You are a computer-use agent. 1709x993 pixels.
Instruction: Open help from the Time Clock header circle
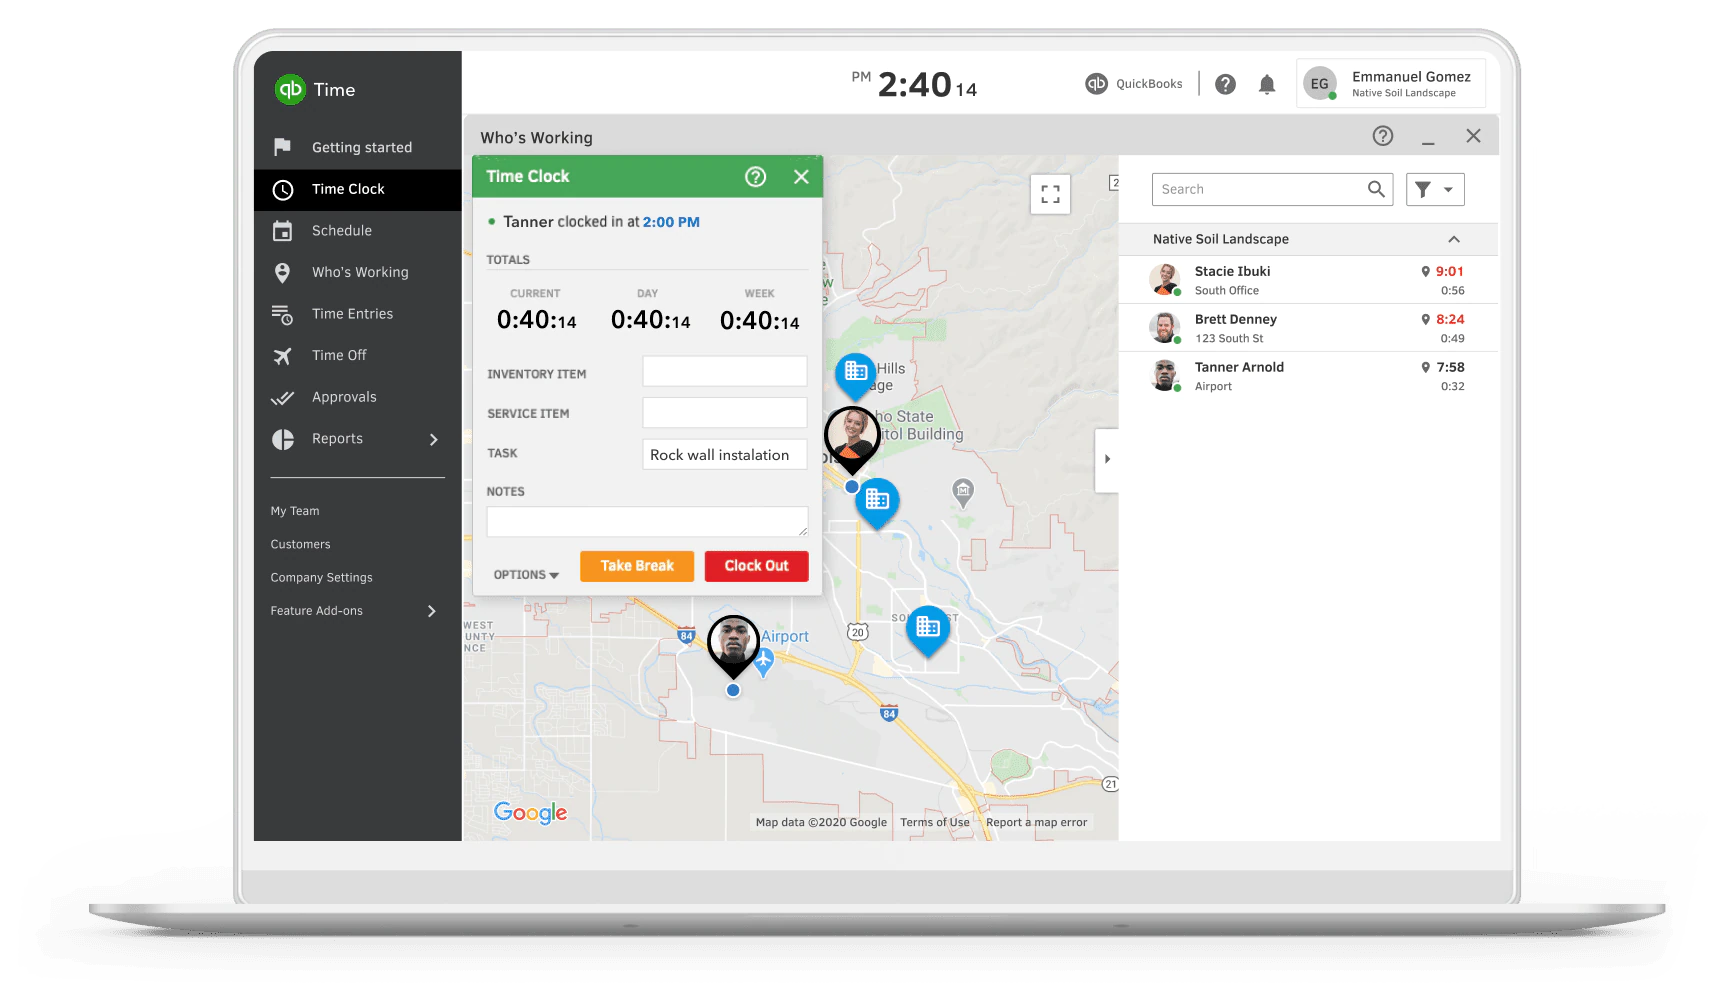pyautogui.click(x=755, y=176)
